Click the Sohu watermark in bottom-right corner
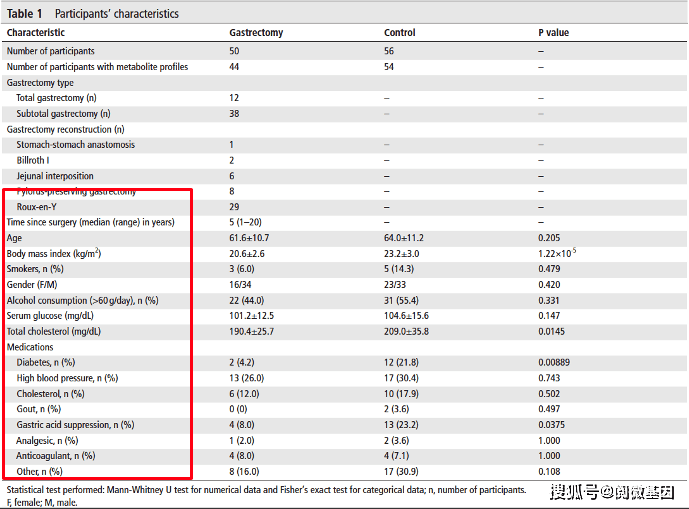This screenshot has width=689, height=509. coord(610,492)
